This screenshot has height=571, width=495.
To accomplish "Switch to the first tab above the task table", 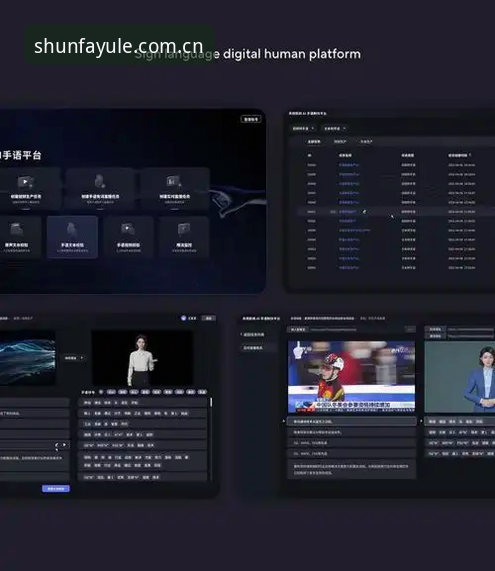I will [x=314, y=141].
